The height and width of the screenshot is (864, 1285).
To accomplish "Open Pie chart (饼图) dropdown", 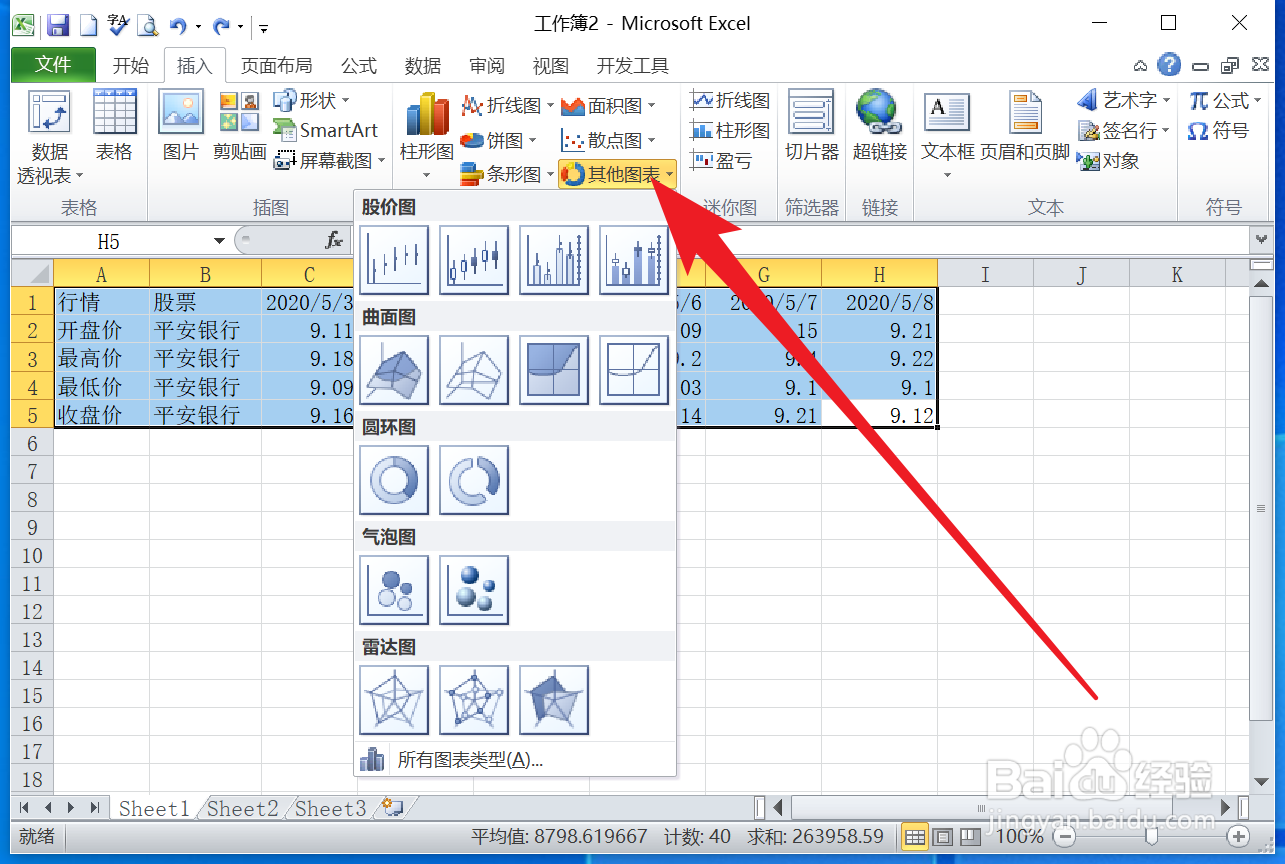I will click(498, 140).
